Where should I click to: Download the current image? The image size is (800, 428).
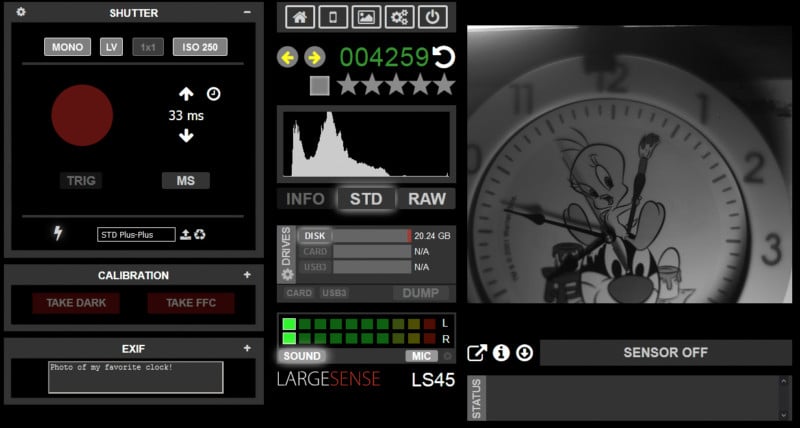pos(524,353)
